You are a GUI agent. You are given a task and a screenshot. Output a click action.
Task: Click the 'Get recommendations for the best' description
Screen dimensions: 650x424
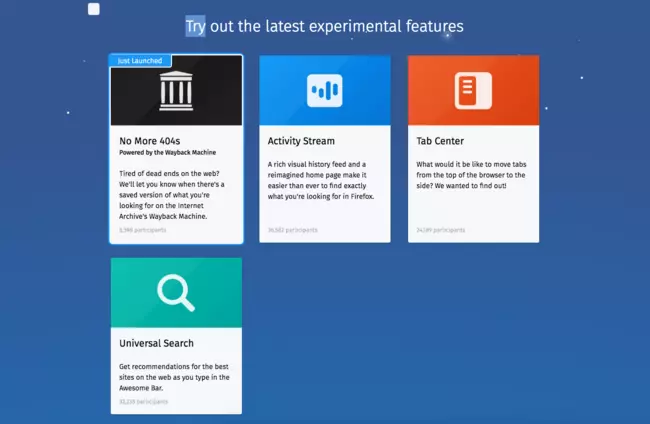coord(174,377)
